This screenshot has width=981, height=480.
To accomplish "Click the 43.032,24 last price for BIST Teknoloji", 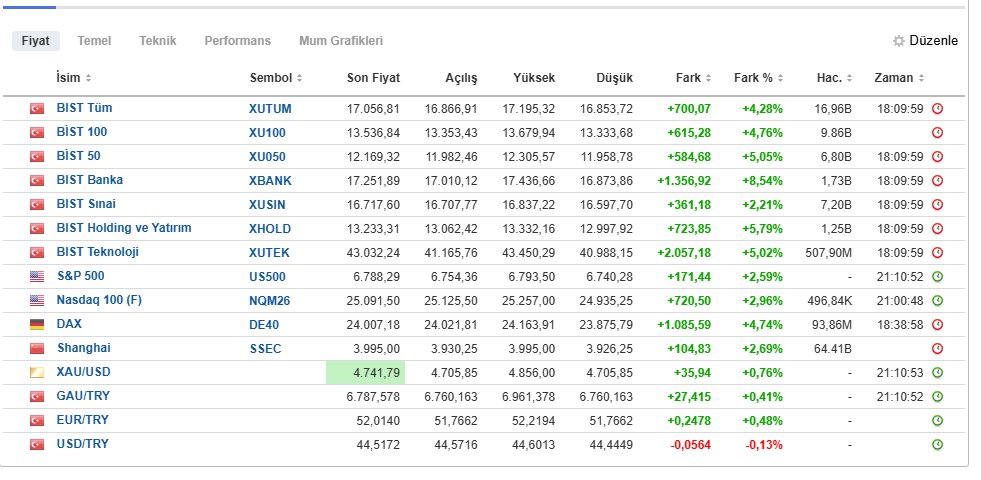I will tap(374, 253).
